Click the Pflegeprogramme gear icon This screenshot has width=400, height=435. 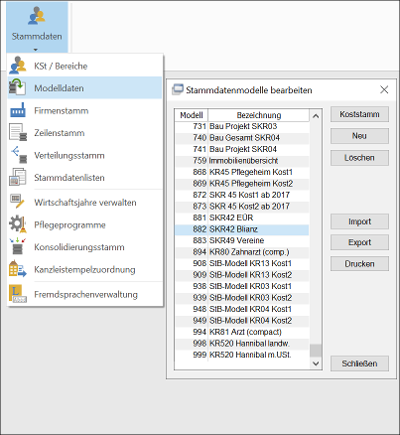pos(17,224)
